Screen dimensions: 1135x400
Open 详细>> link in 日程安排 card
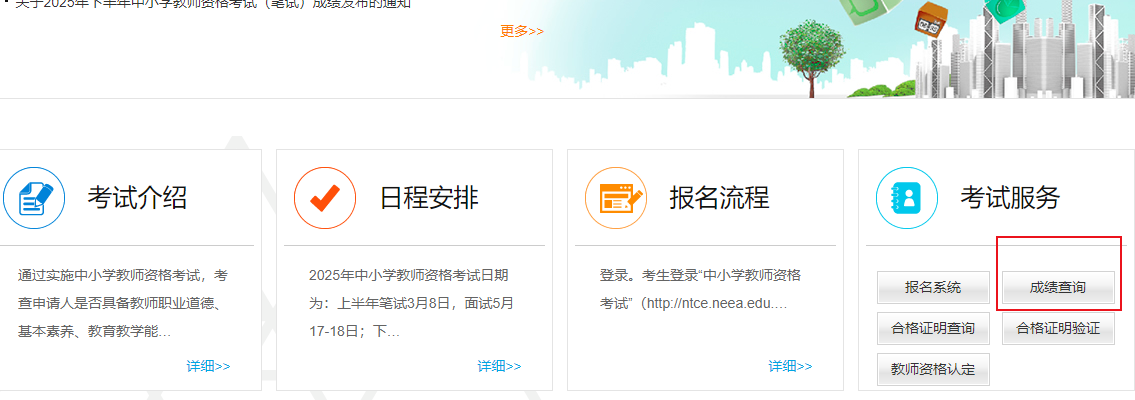pyautogui.click(x=499, y=366)
